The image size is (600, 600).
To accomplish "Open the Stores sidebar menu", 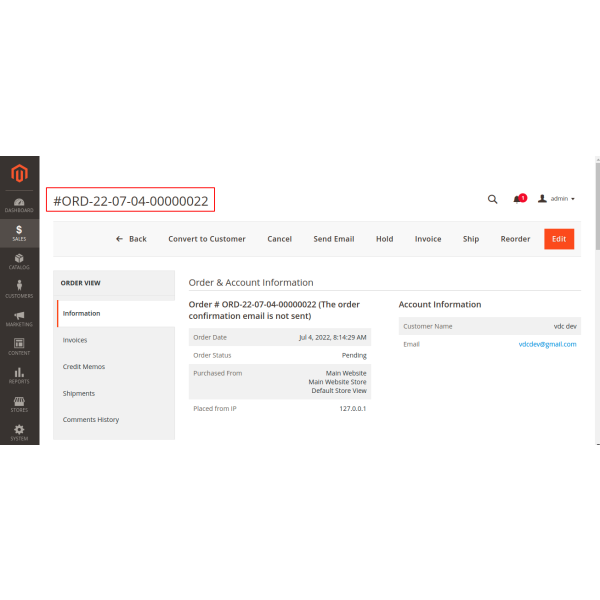I will pos(19,404).
